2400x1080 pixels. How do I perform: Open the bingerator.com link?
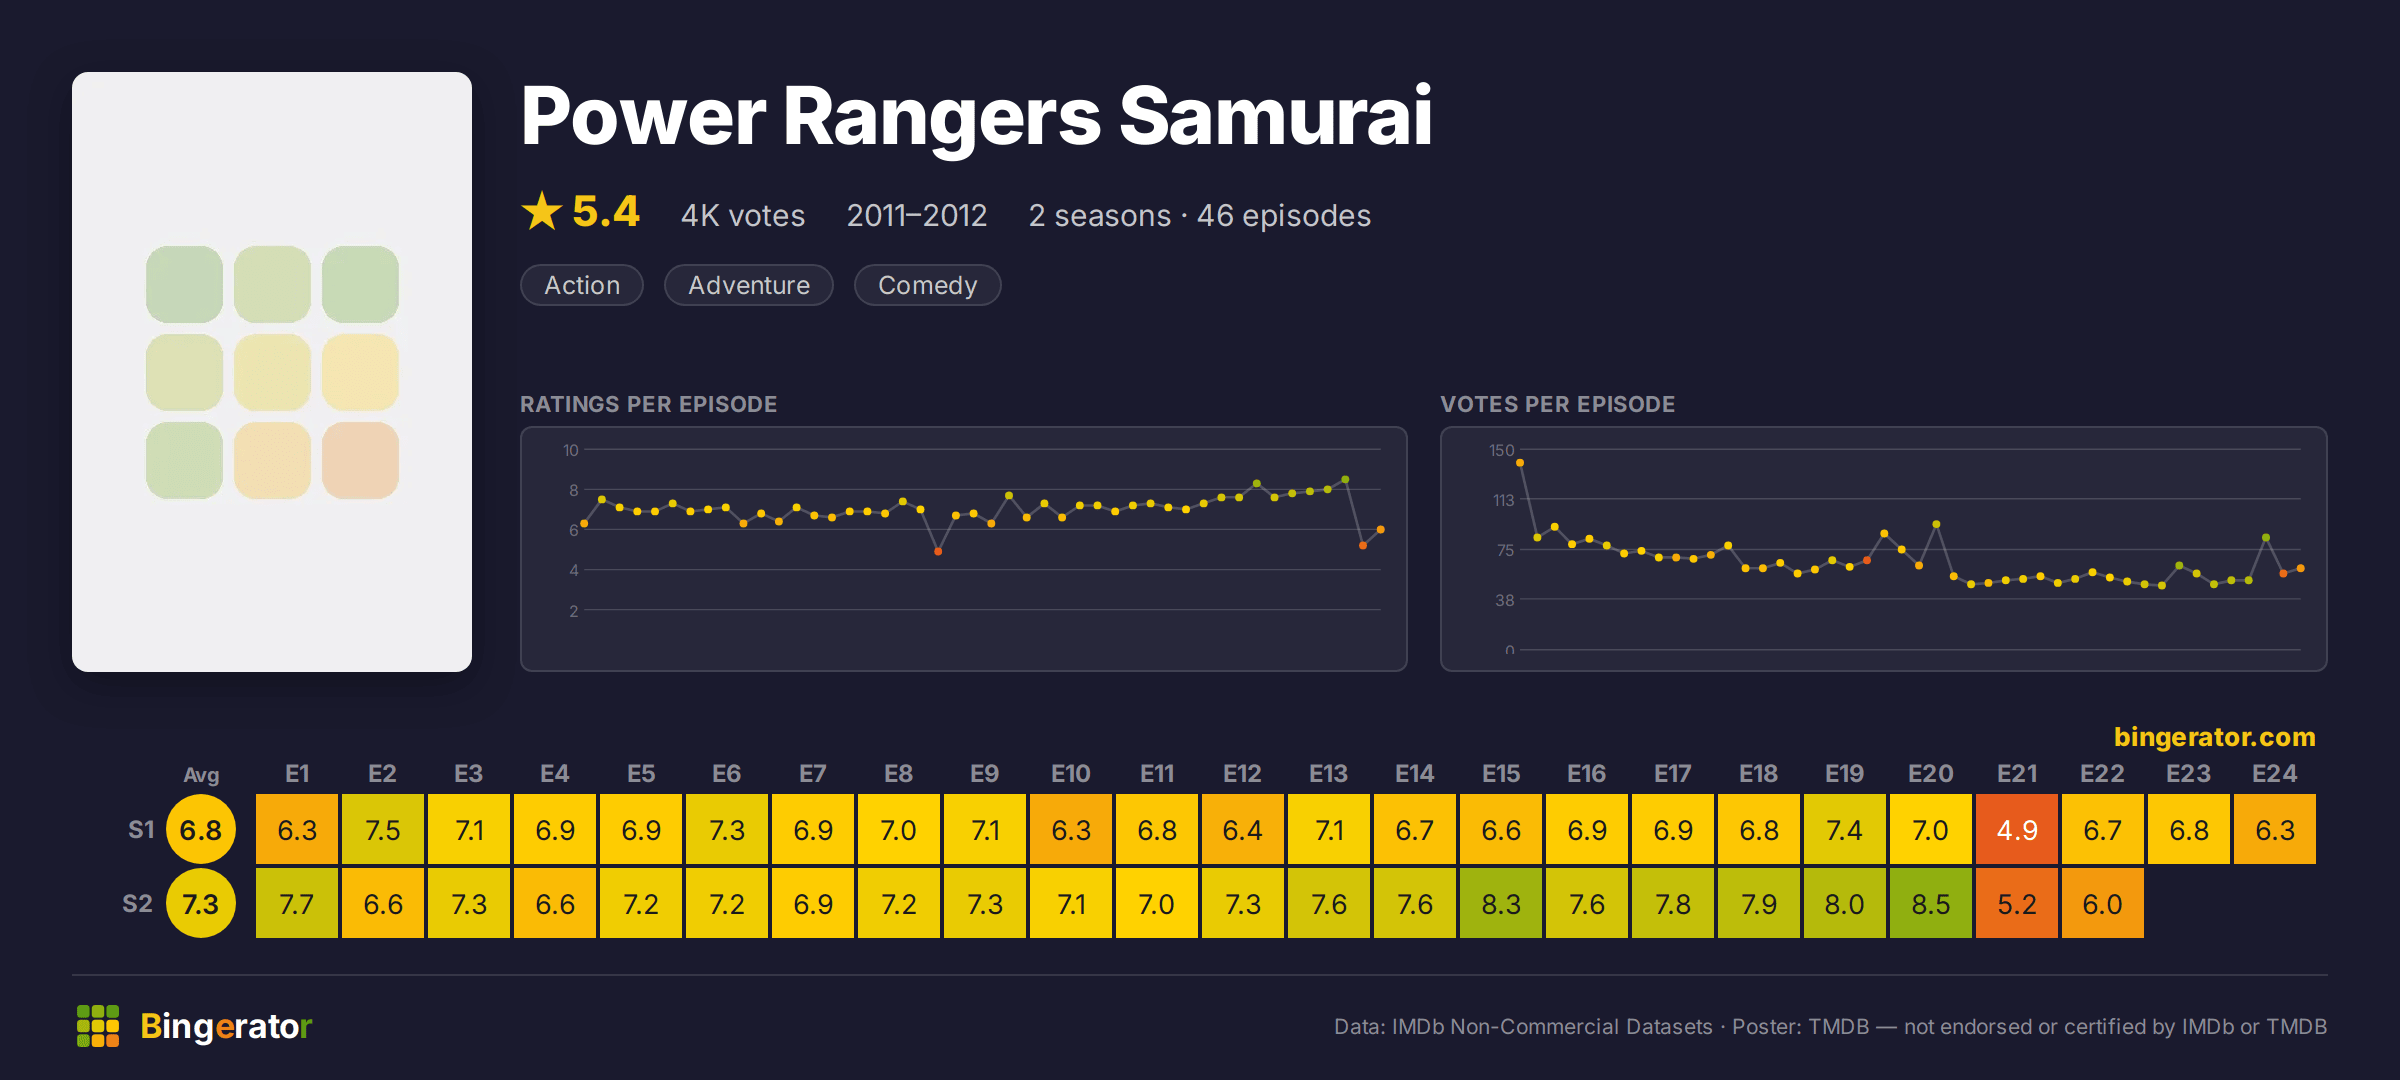point(2214,737)
